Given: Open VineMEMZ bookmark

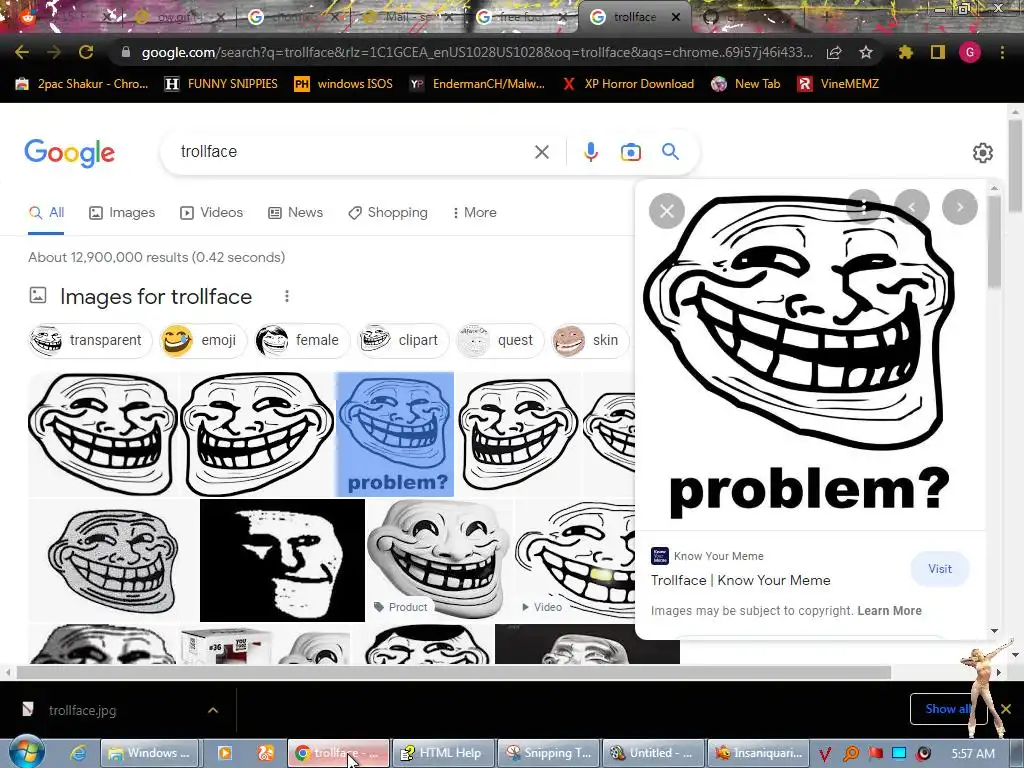Looking at the screenshot, I should click(838, 84).
